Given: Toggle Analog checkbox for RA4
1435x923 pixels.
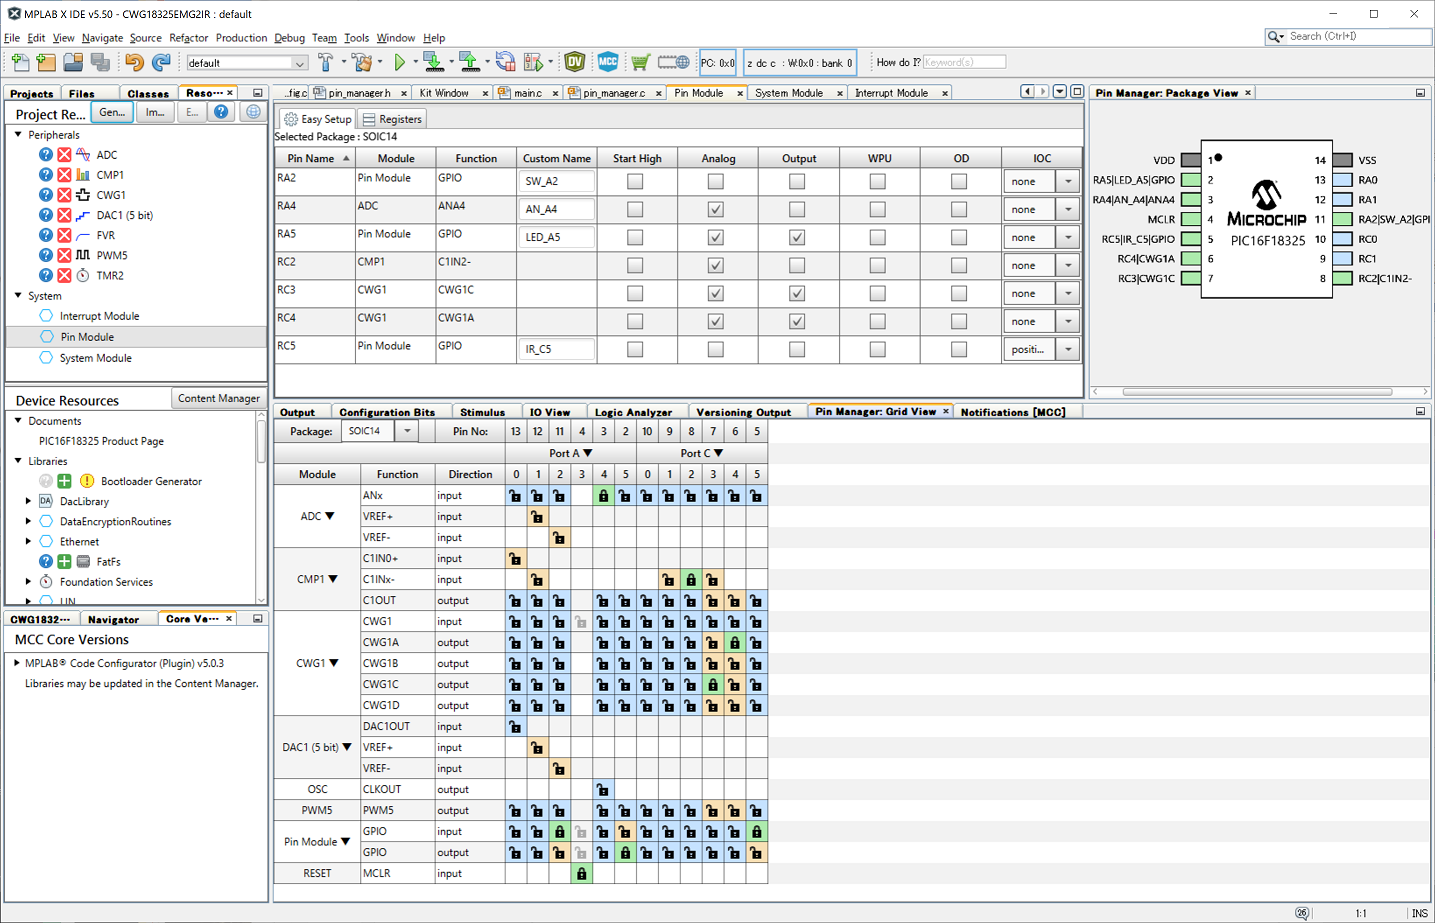Looking at the screenshot, I should click(715, 209).
